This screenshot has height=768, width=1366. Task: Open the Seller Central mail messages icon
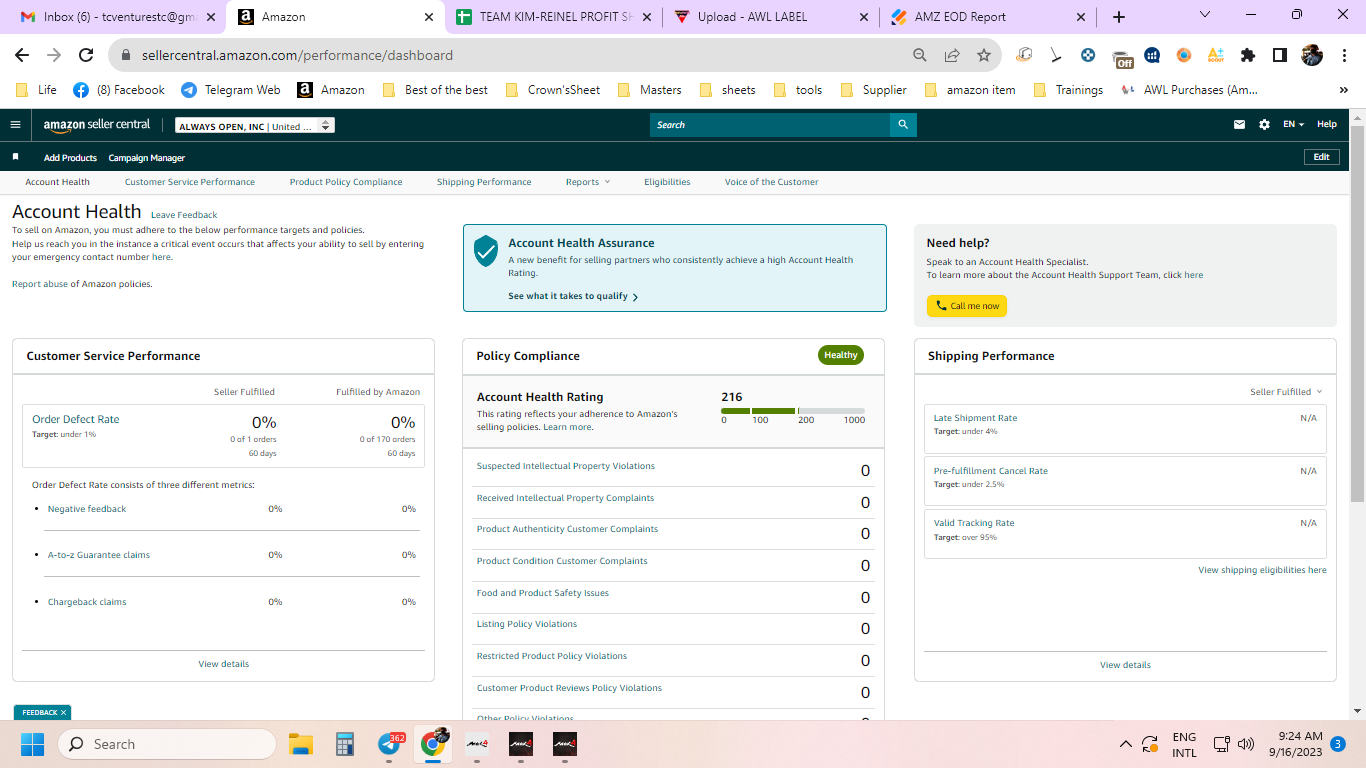click(1240, 125)
